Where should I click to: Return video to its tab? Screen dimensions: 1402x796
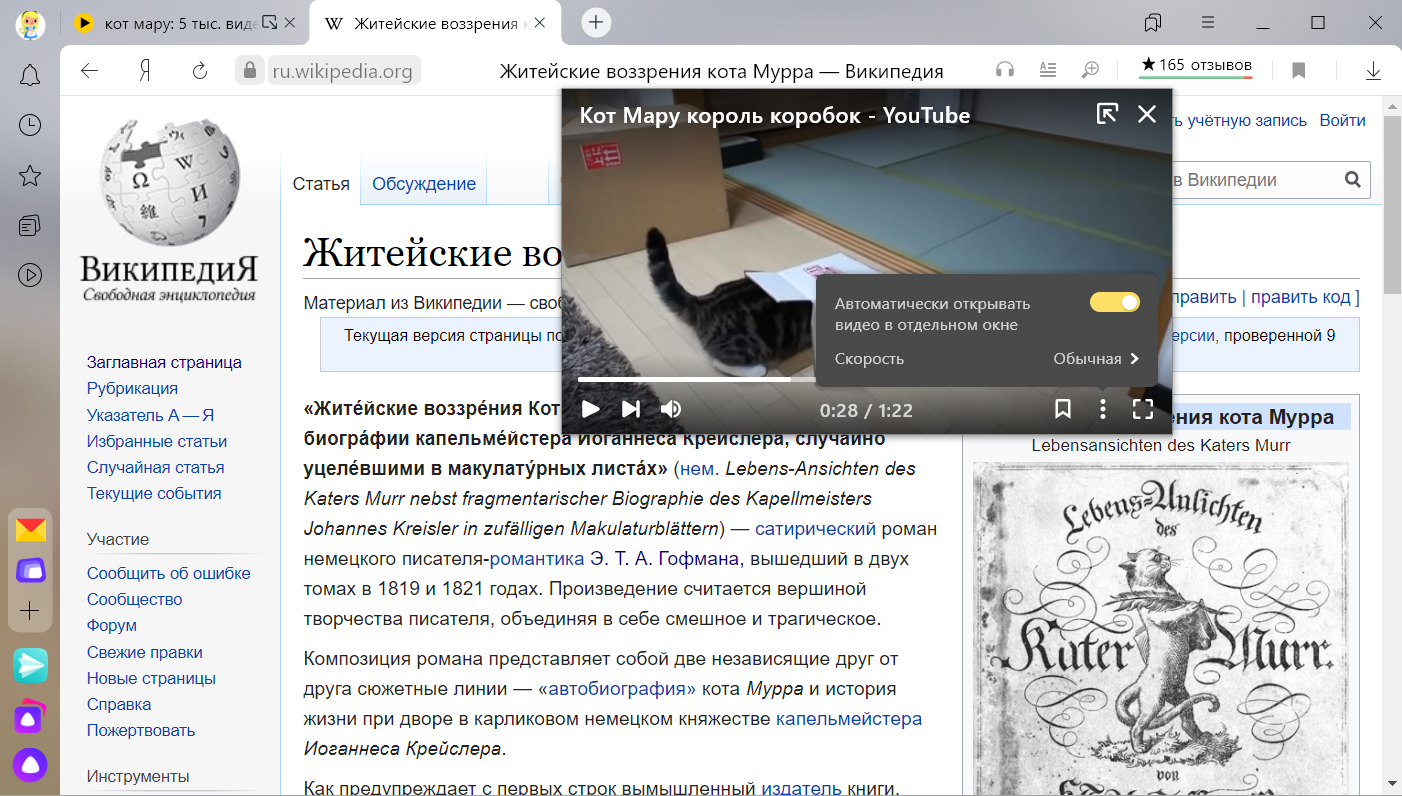pyautogui.click(x=1107, y=114)
